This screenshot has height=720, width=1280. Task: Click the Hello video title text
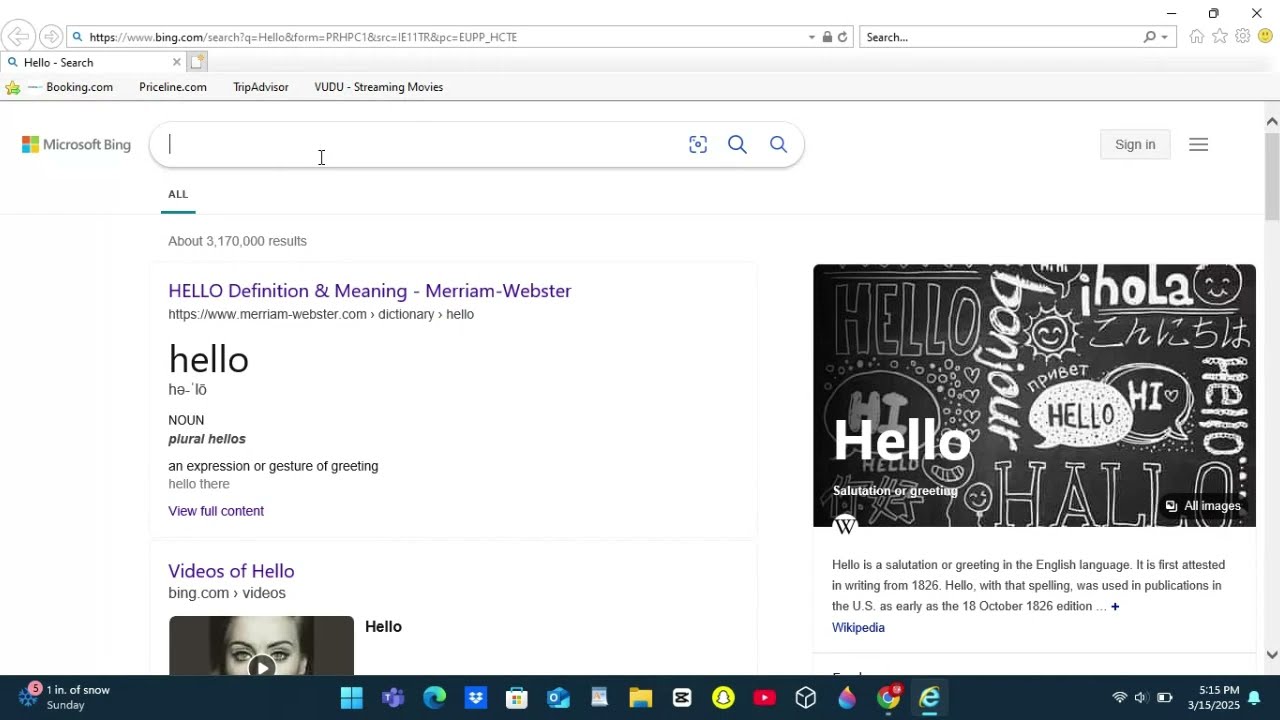[383, 627]
